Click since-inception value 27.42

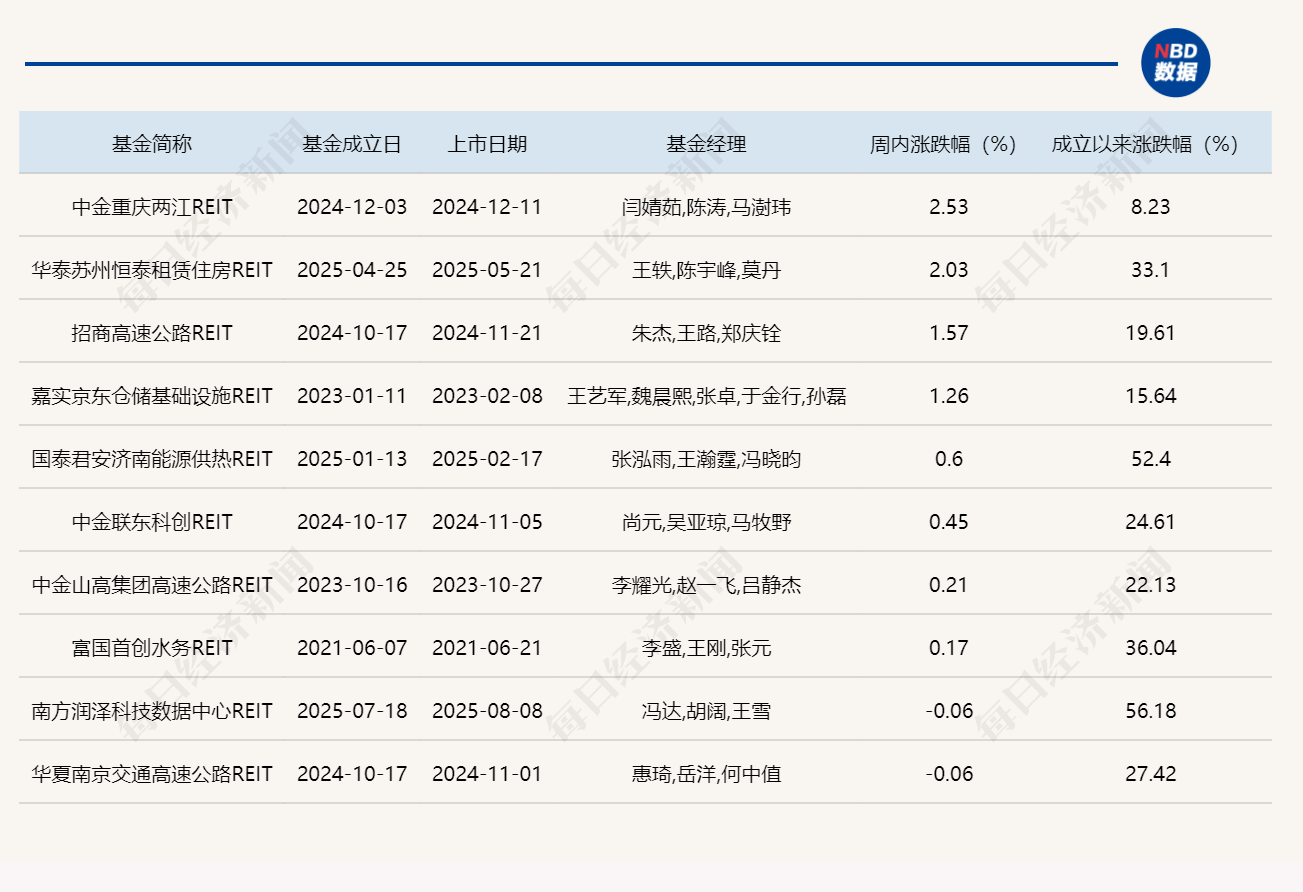[1150, 774]
